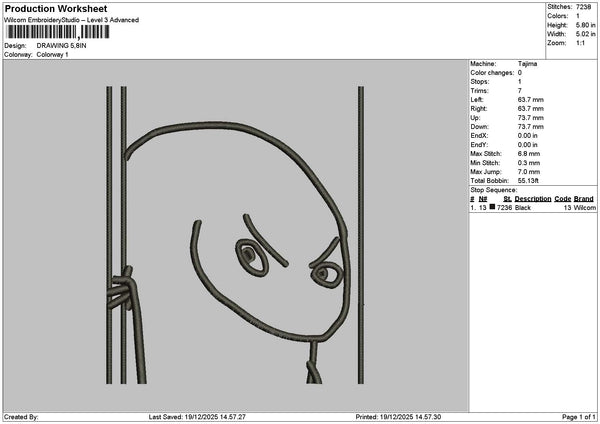The height and width of the screenshot is (424, 600).
Task: Click the 'Max Stitch:' label
Action: [486, 154]
